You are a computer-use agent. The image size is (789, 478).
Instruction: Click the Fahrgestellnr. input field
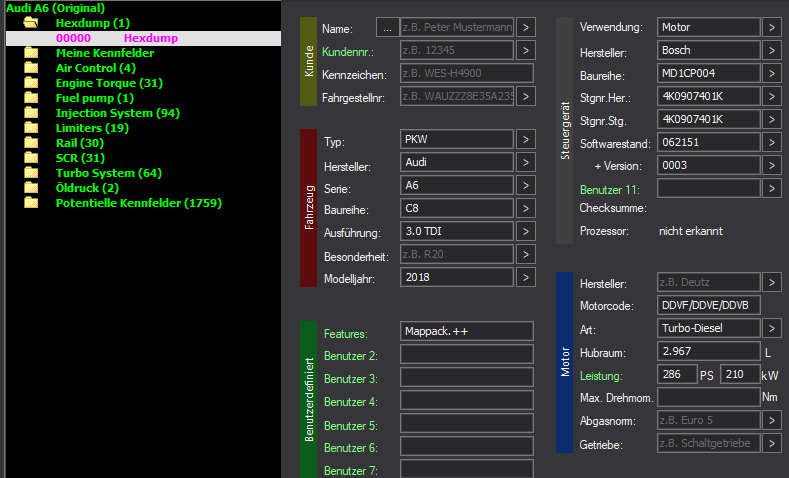tap(457, 96)
